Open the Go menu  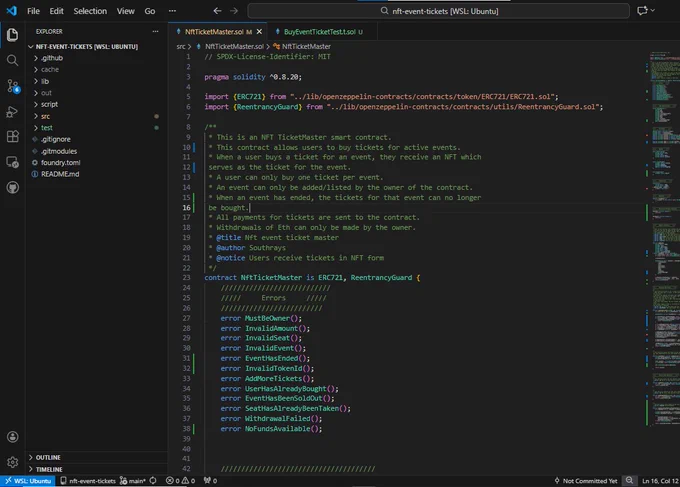[x=150, y=11]
